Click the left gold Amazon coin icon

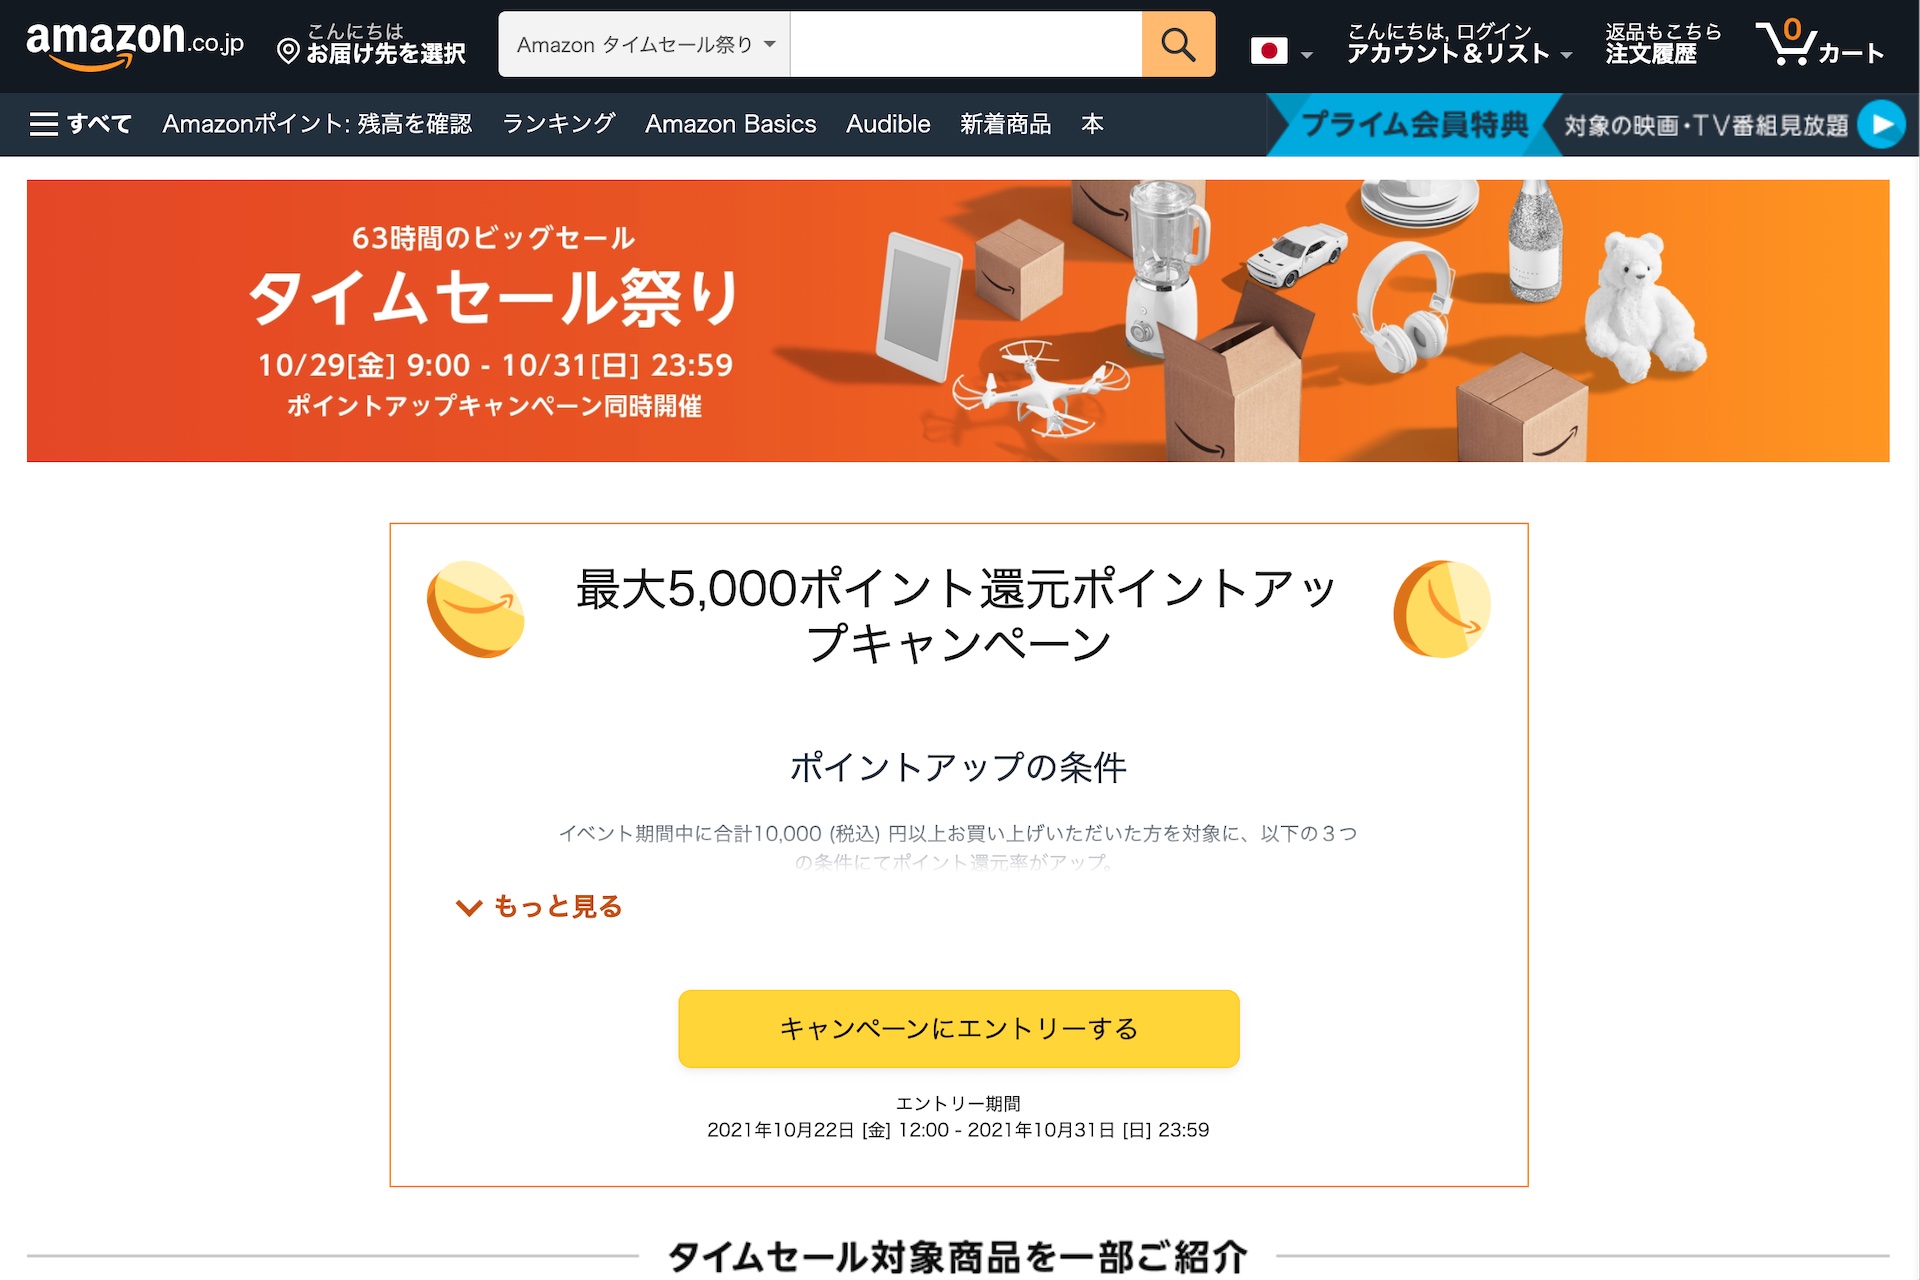tap(475, 609)
